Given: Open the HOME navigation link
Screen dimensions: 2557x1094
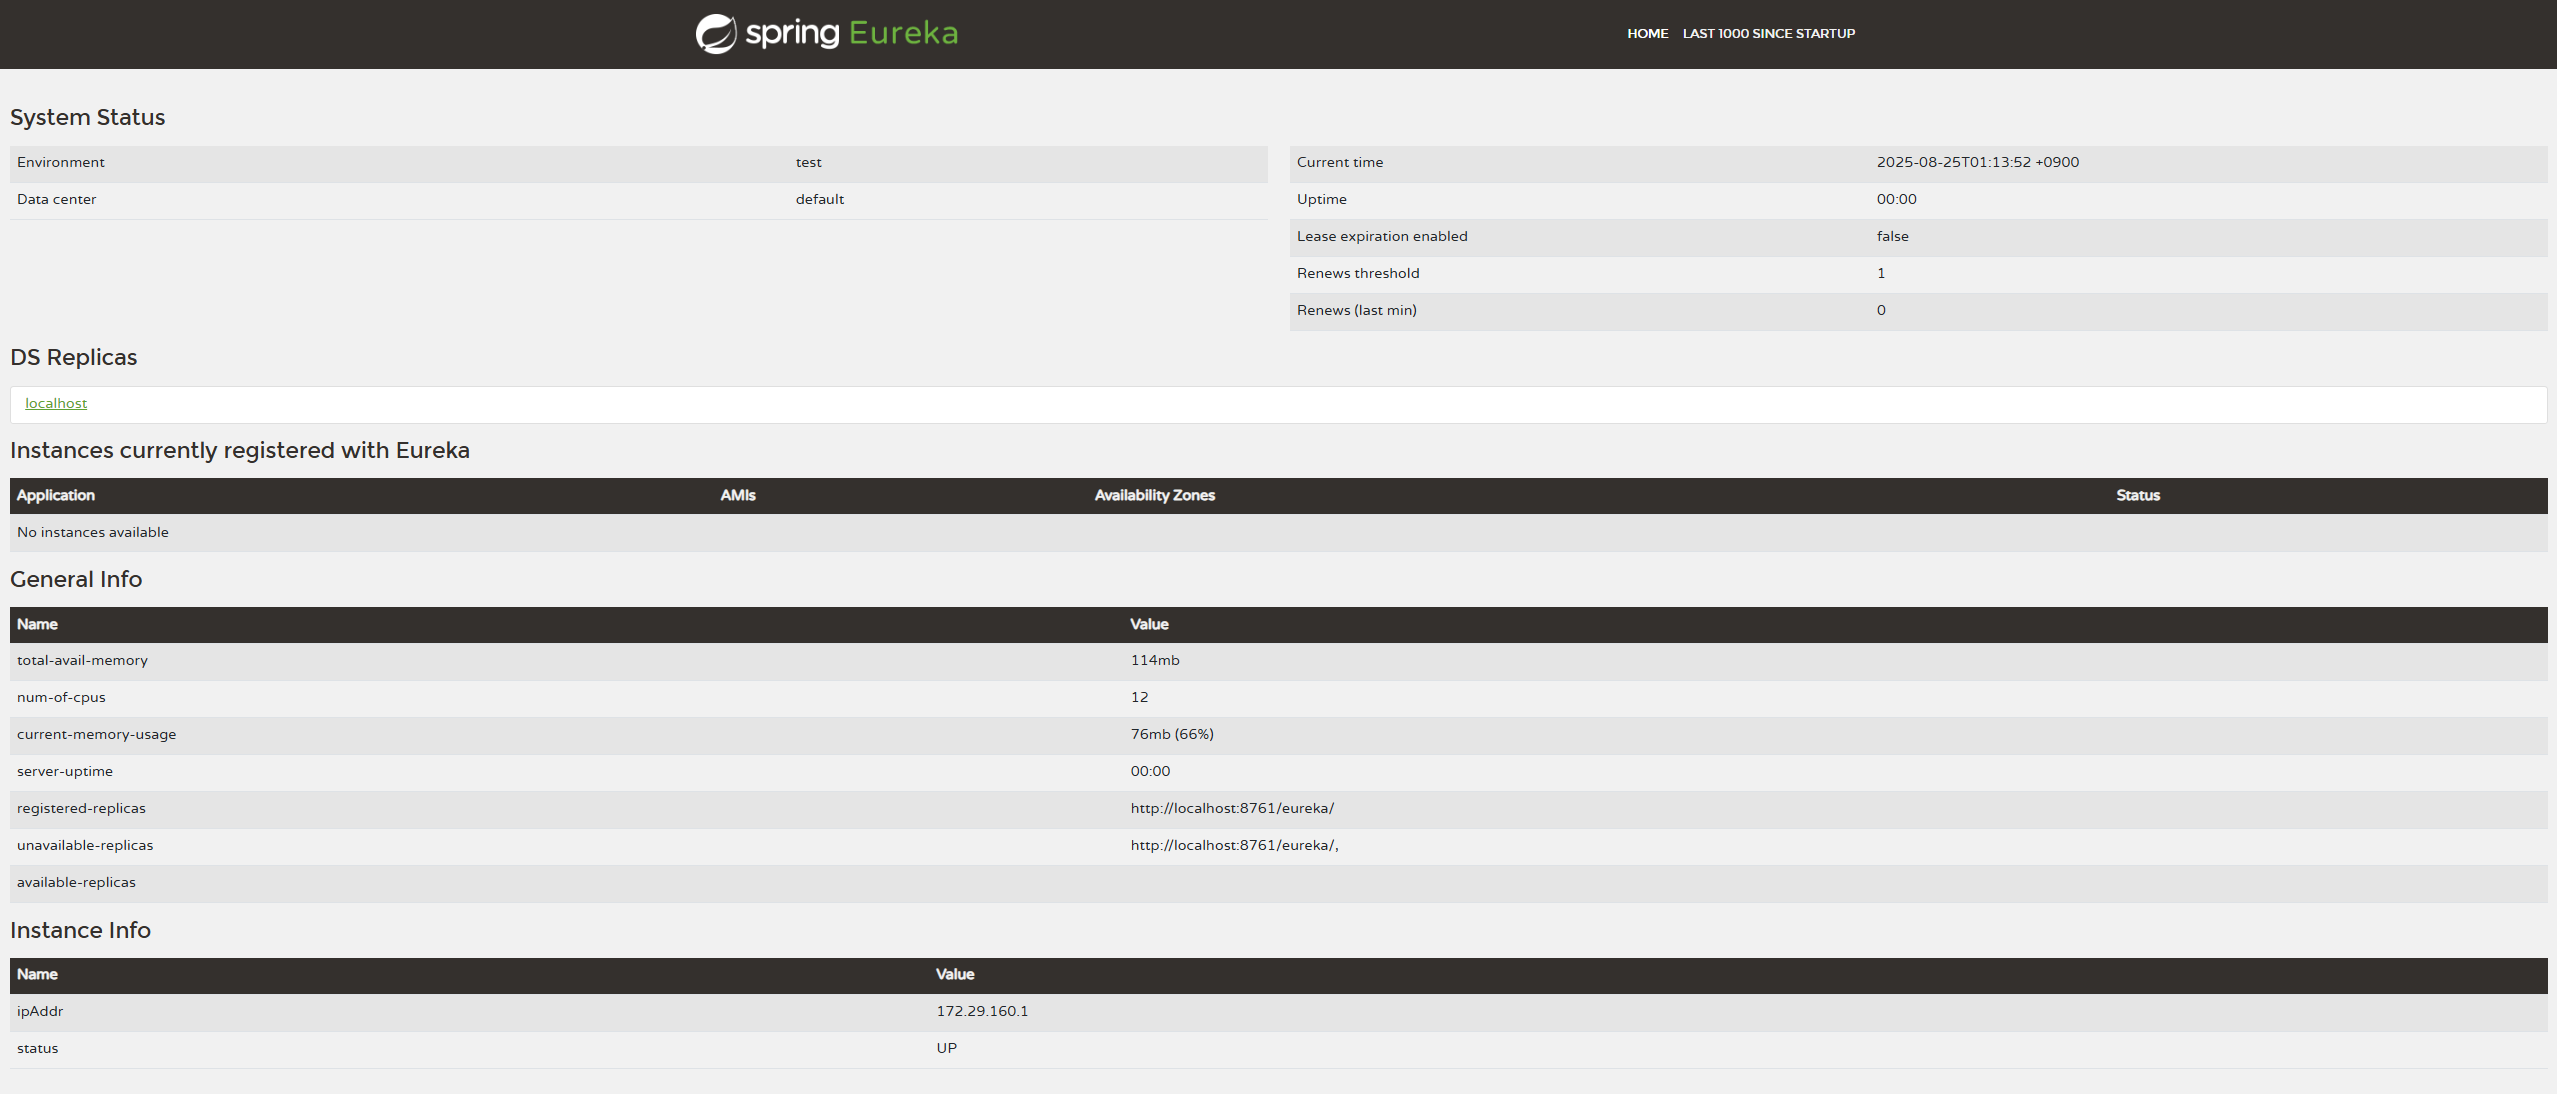Looking at the screenshot, I should click(x=1647, y=34).
